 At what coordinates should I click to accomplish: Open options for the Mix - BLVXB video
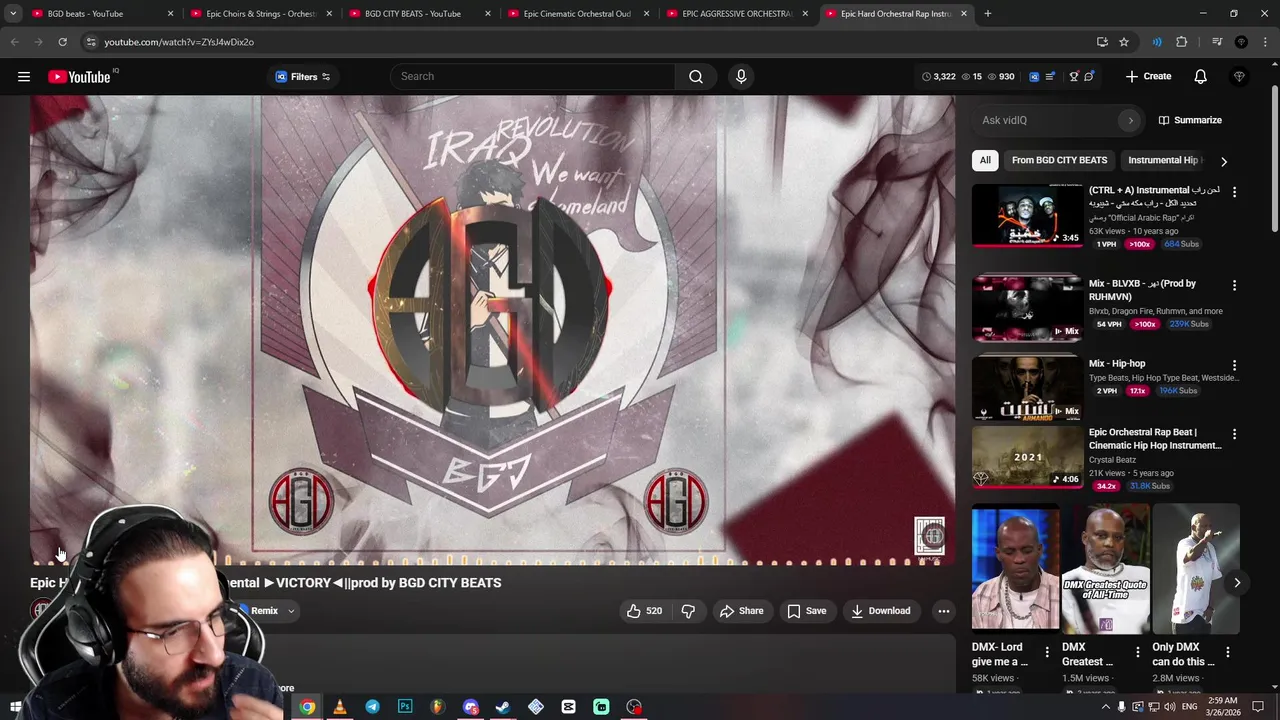tap(1234, 285)
